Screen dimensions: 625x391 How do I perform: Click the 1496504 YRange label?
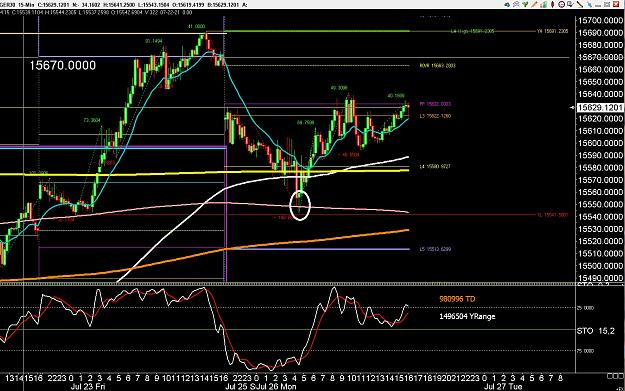(467, 316)
